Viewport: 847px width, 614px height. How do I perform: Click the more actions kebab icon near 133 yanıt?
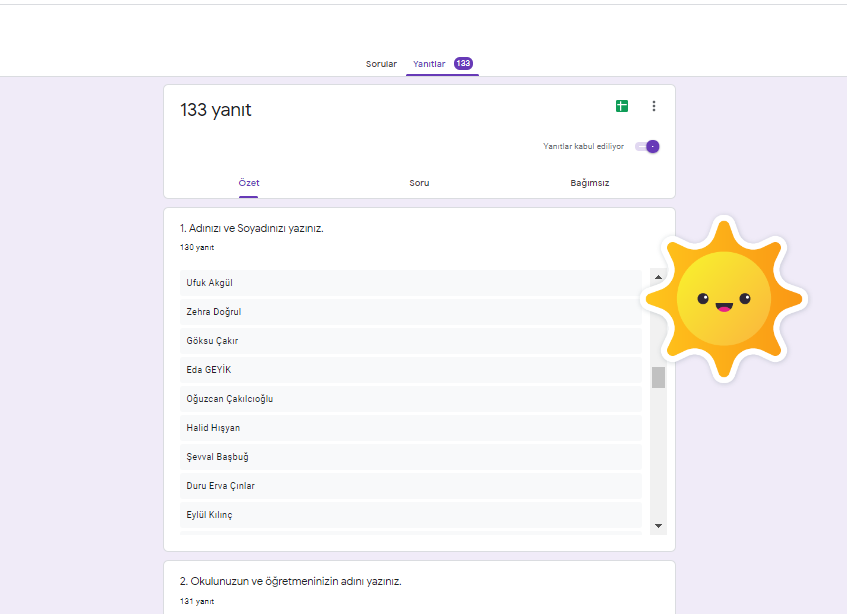pyautogui.click(x=654, y=105)
